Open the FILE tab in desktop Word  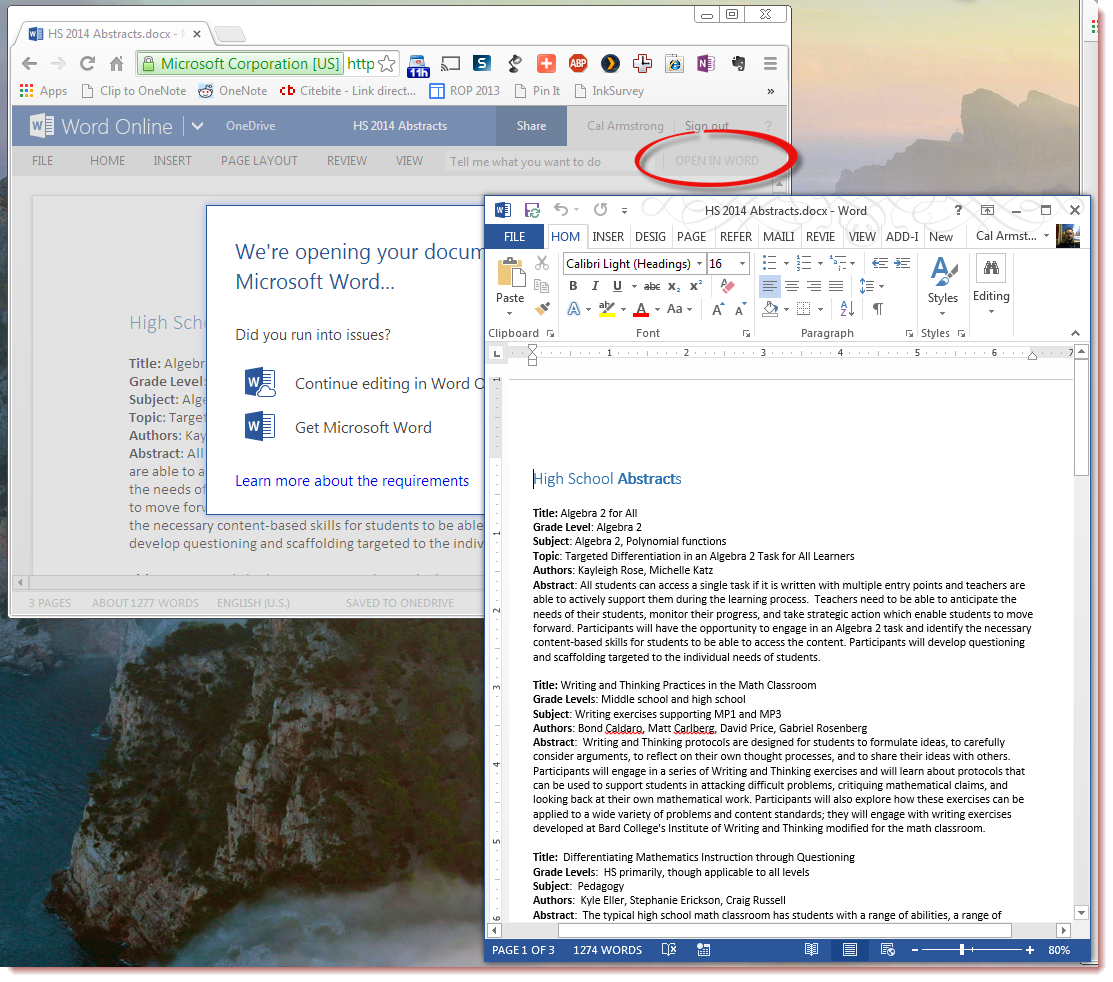point(515,236)
